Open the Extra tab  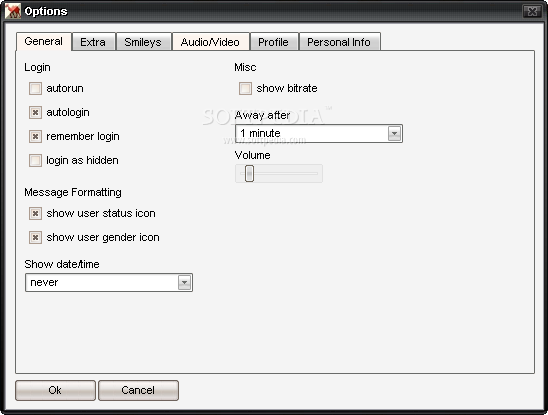pyautogui.click(x=93, y=42)
